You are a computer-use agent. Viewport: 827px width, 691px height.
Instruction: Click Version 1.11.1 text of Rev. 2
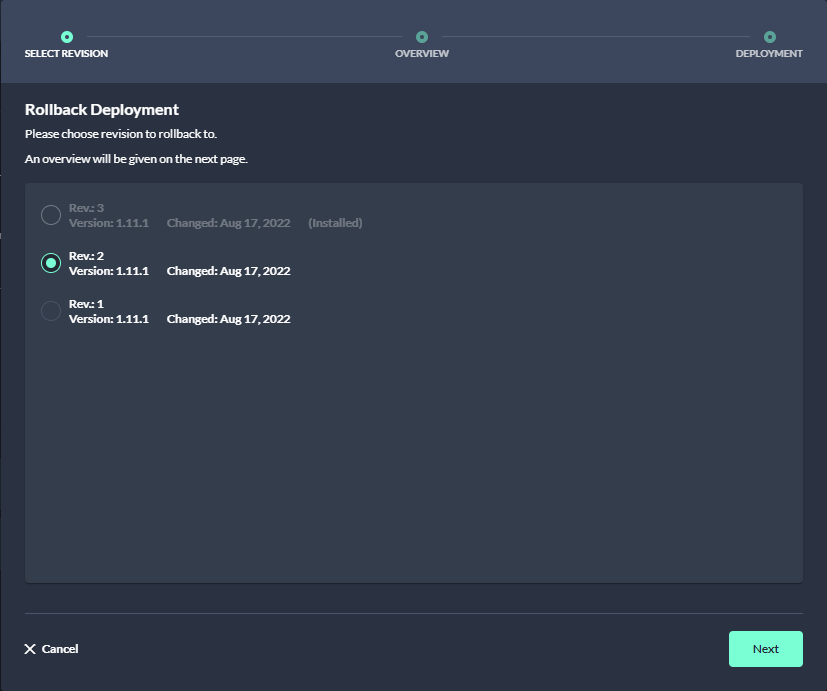pyautogui.click(x=108, y=271)
